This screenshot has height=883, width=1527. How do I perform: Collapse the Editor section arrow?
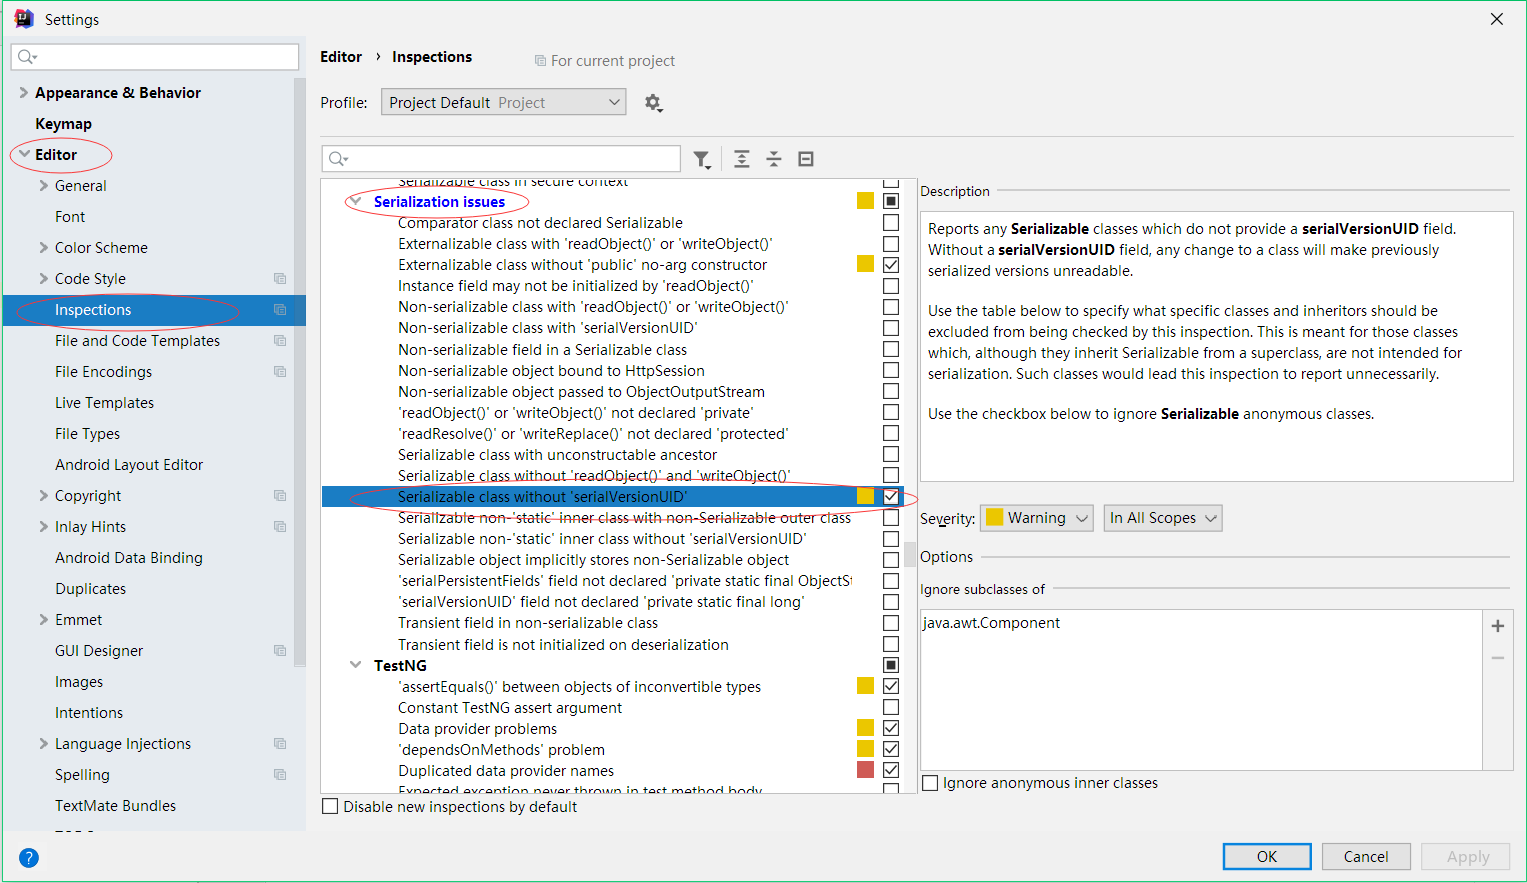(x=24, y=154)
